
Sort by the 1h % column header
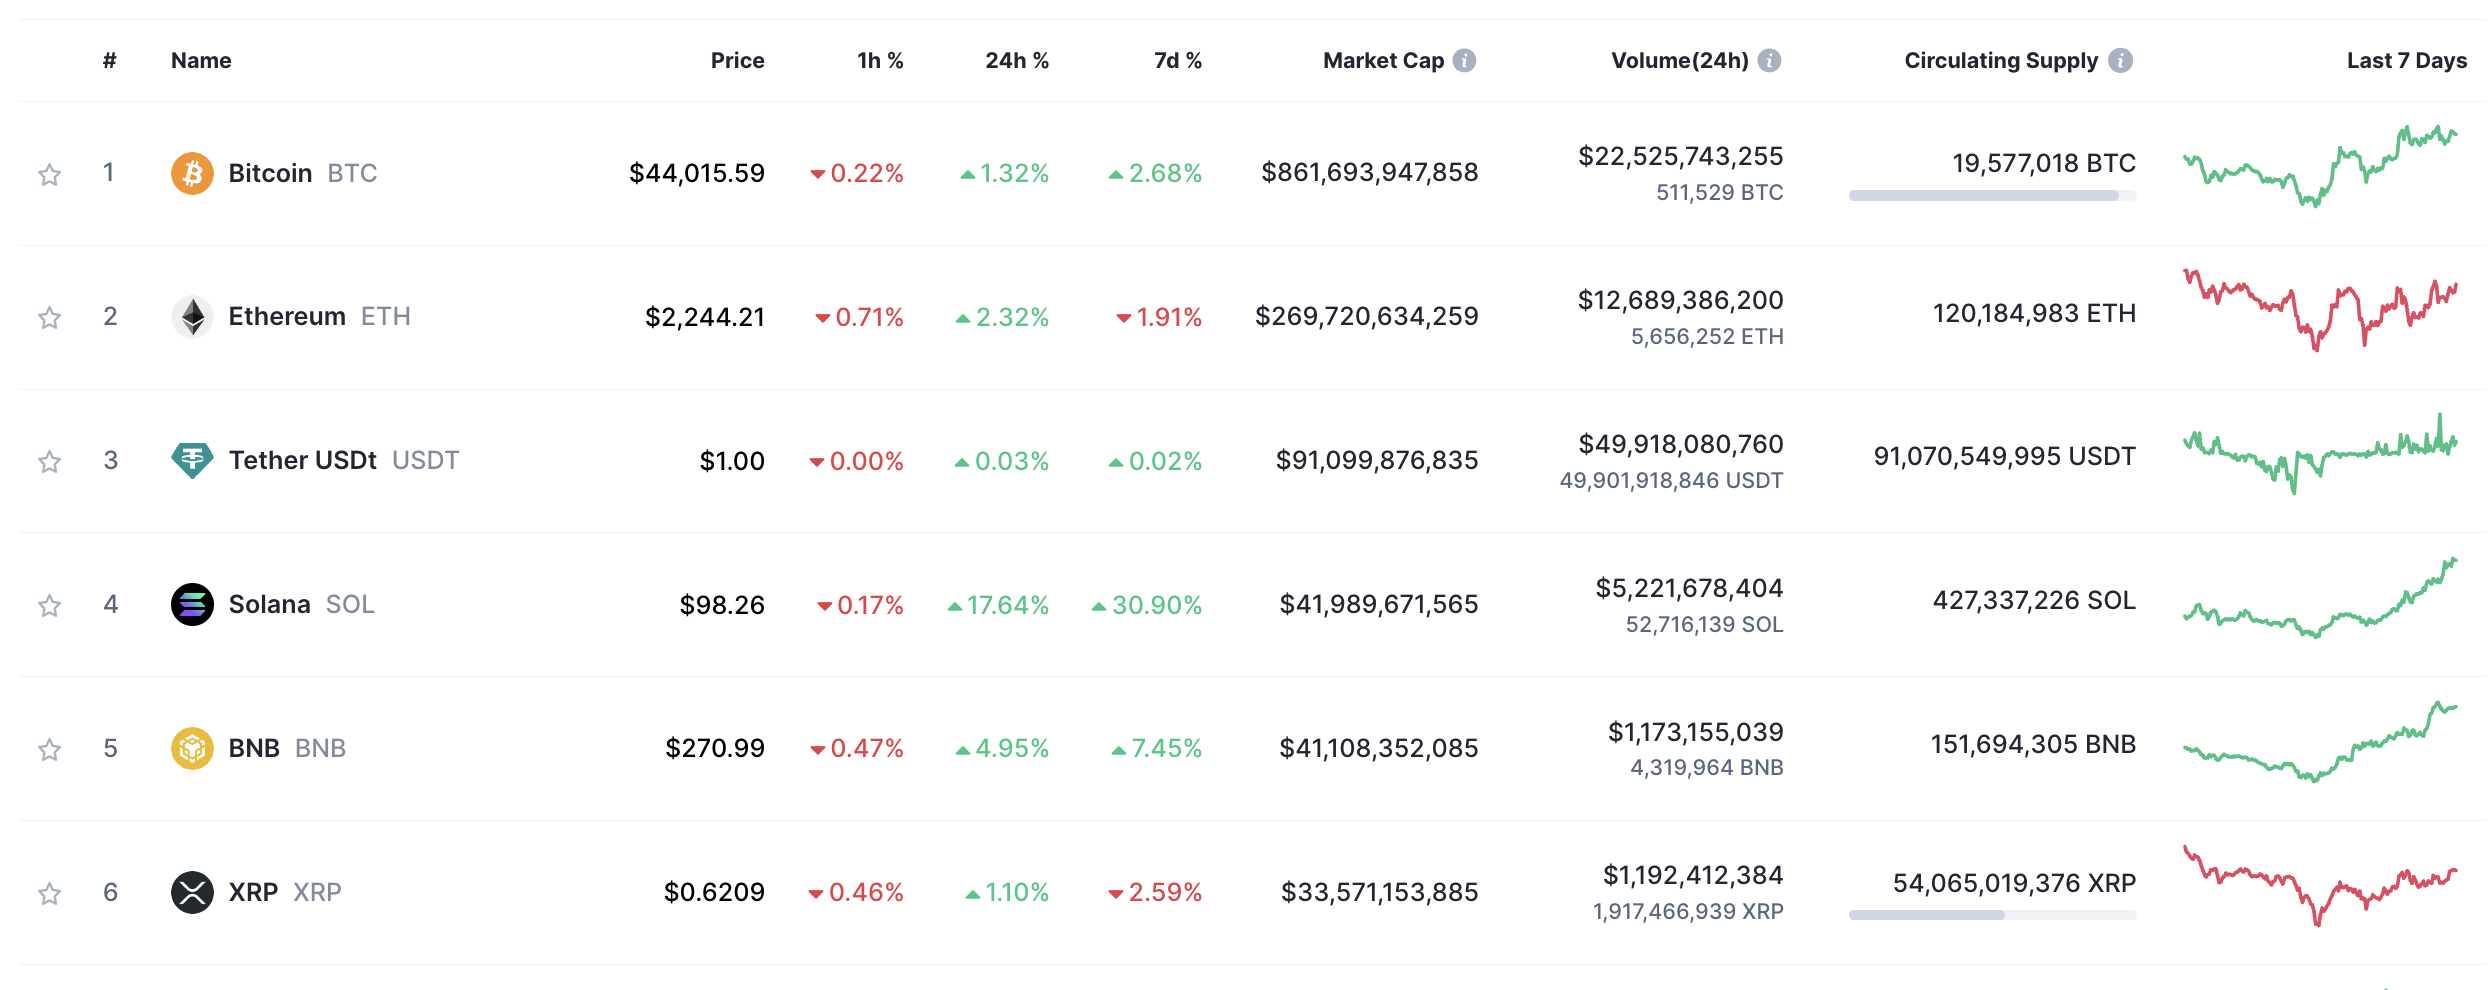879,60
